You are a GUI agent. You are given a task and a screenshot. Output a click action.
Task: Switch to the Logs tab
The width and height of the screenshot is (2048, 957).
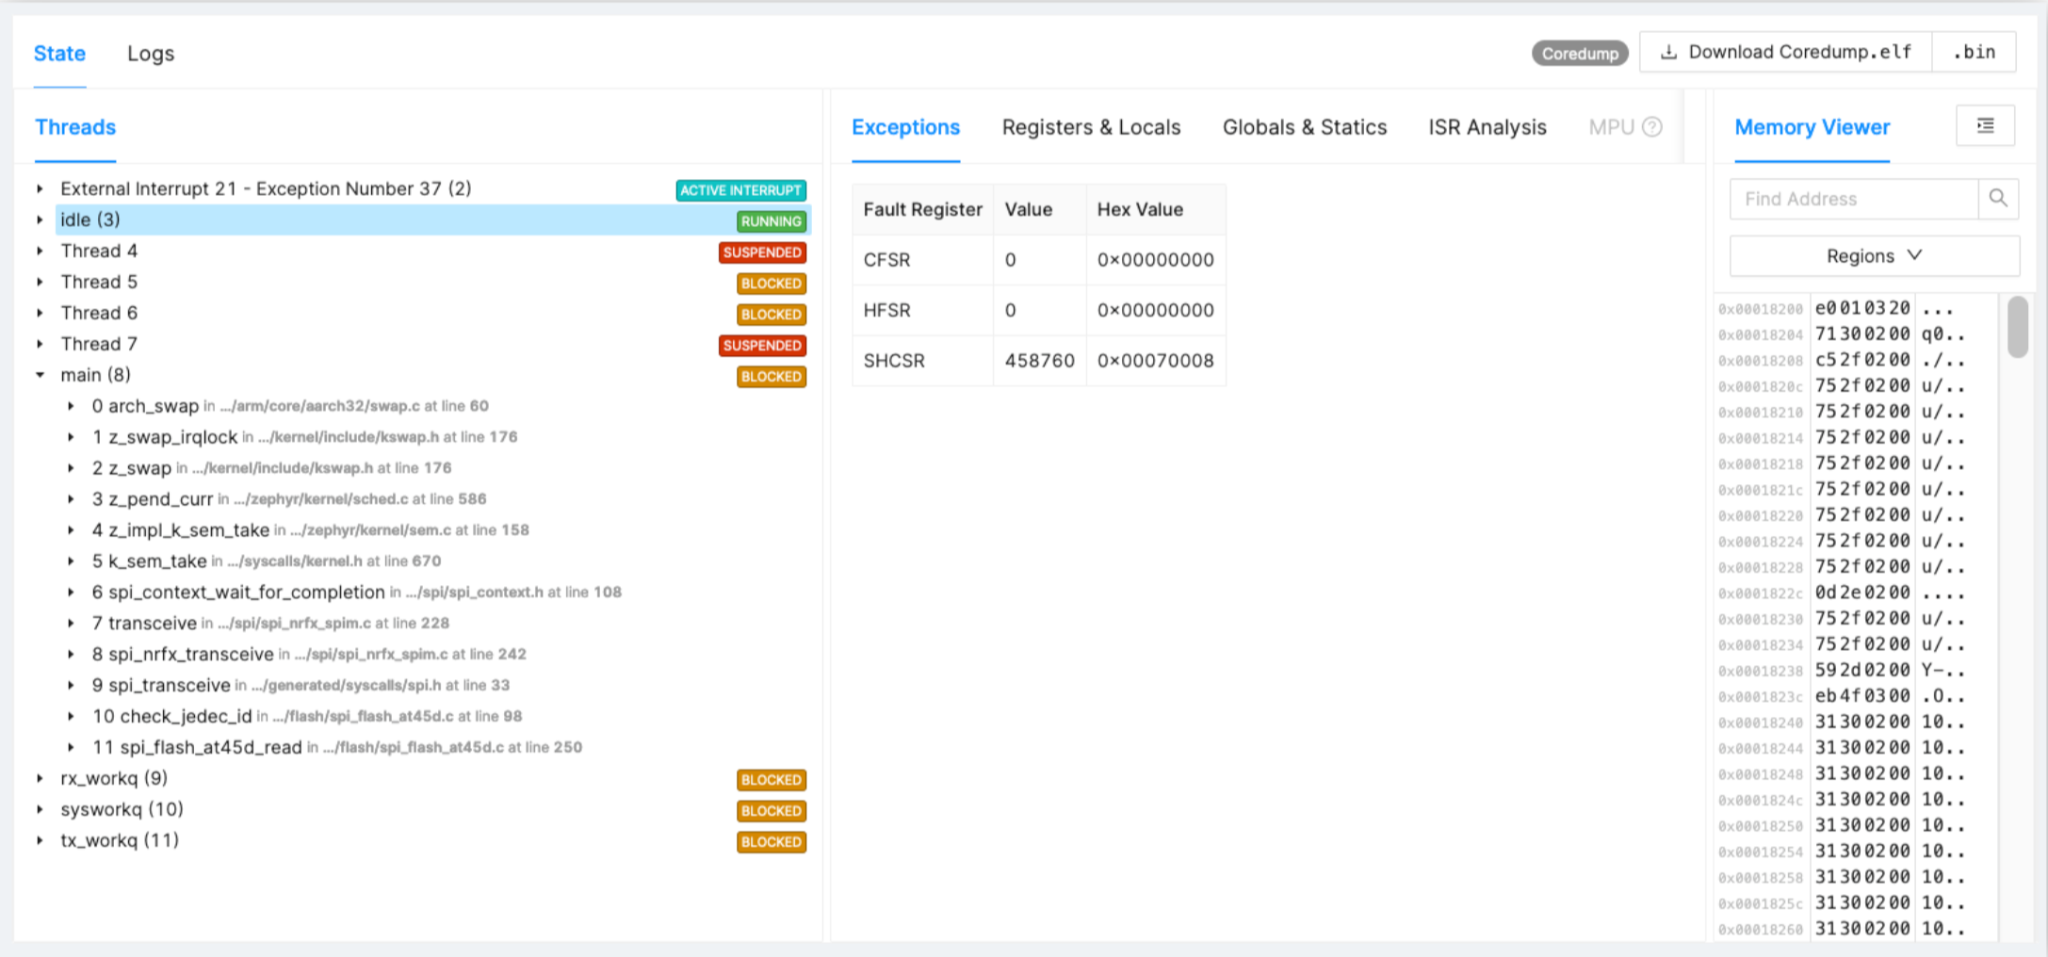pos(149,53)
